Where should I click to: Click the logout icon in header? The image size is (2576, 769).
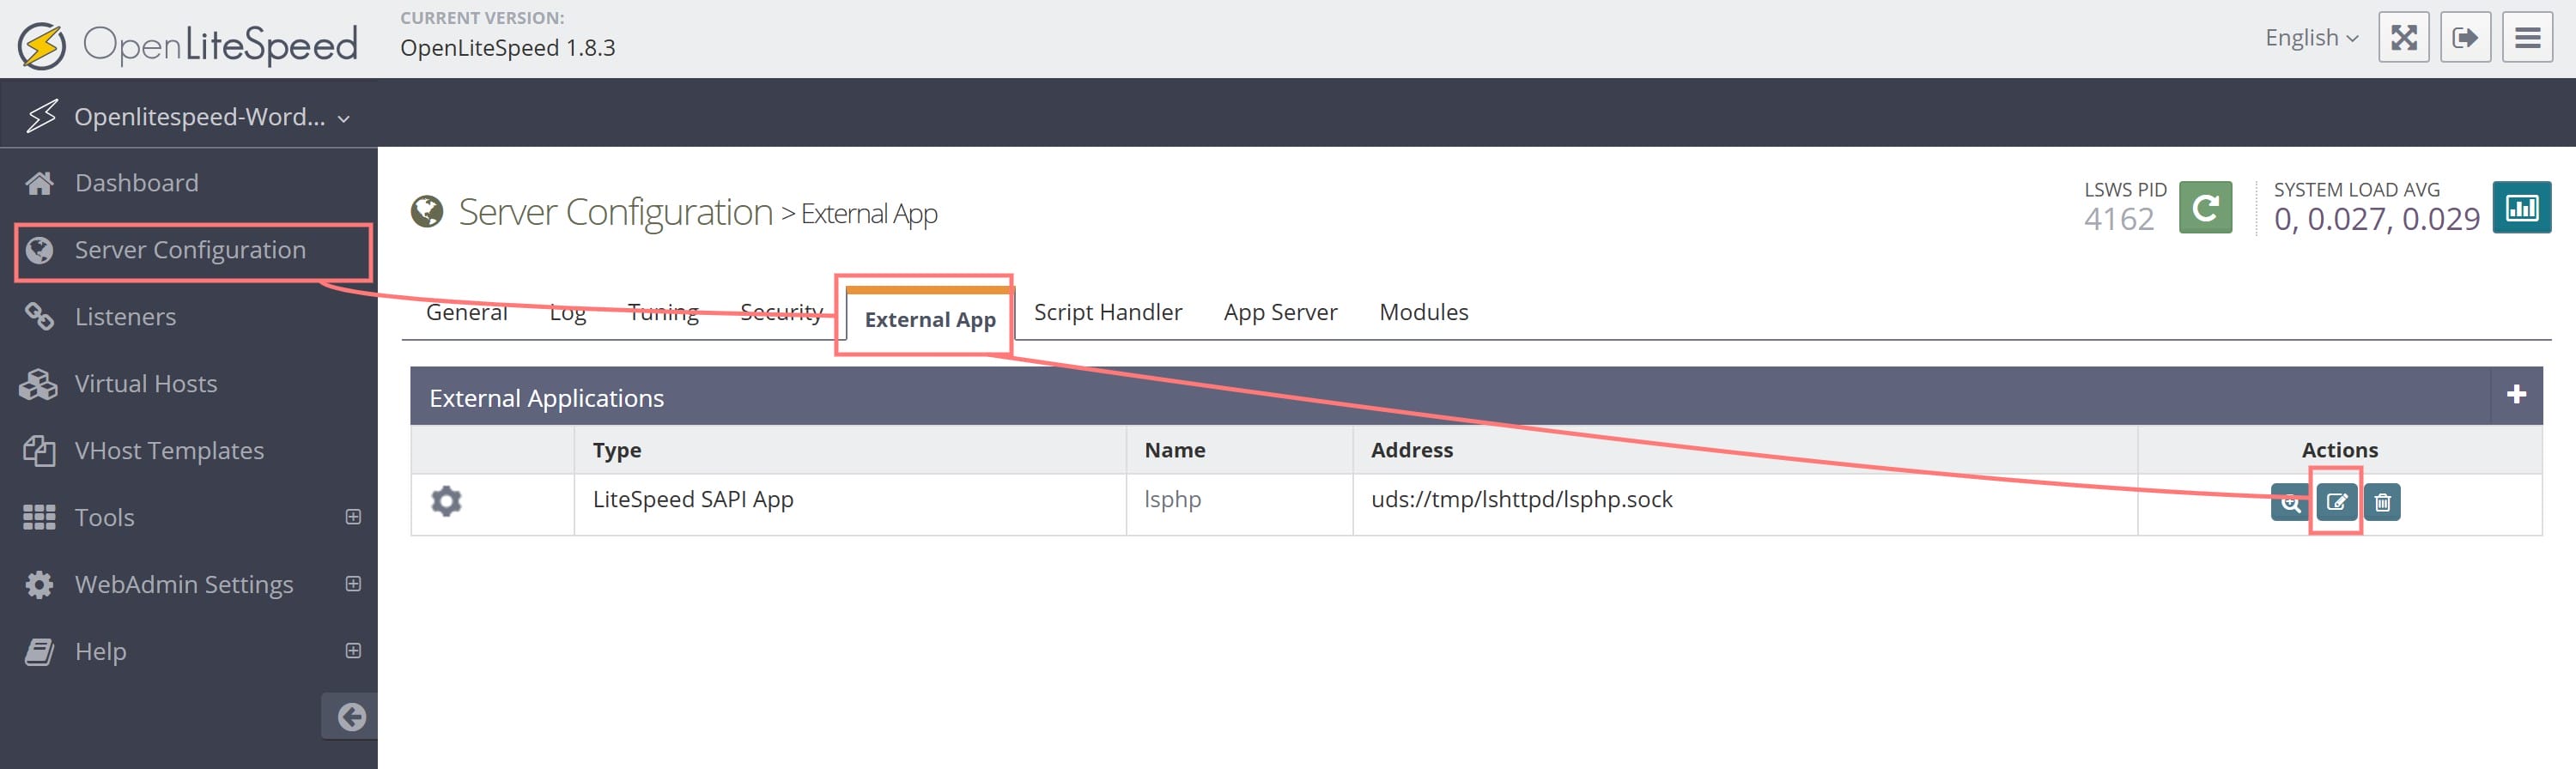(x=2466, y=38)
